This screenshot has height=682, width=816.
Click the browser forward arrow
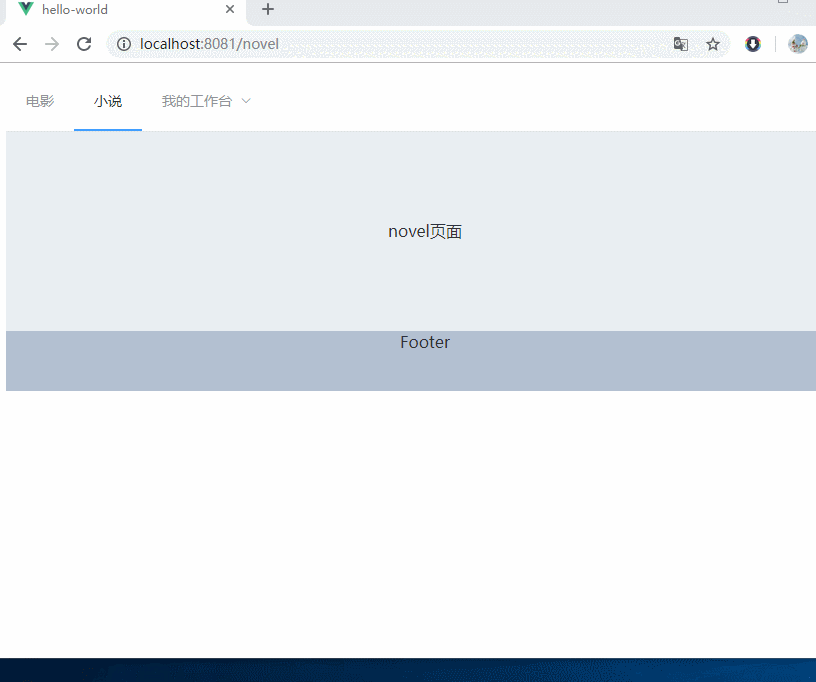(52, 44)
